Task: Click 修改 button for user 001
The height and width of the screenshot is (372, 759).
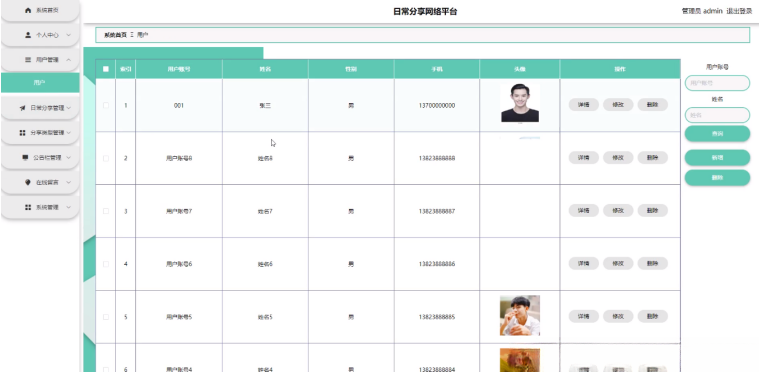Action: click(618, 104)
